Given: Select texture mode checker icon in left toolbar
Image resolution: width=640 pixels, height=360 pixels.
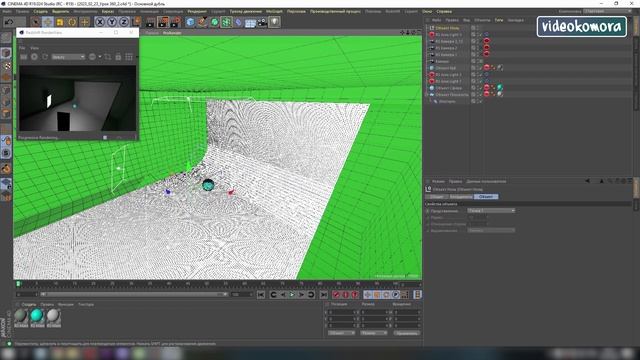Looking at the screenshot, I should tap(6, 65).
